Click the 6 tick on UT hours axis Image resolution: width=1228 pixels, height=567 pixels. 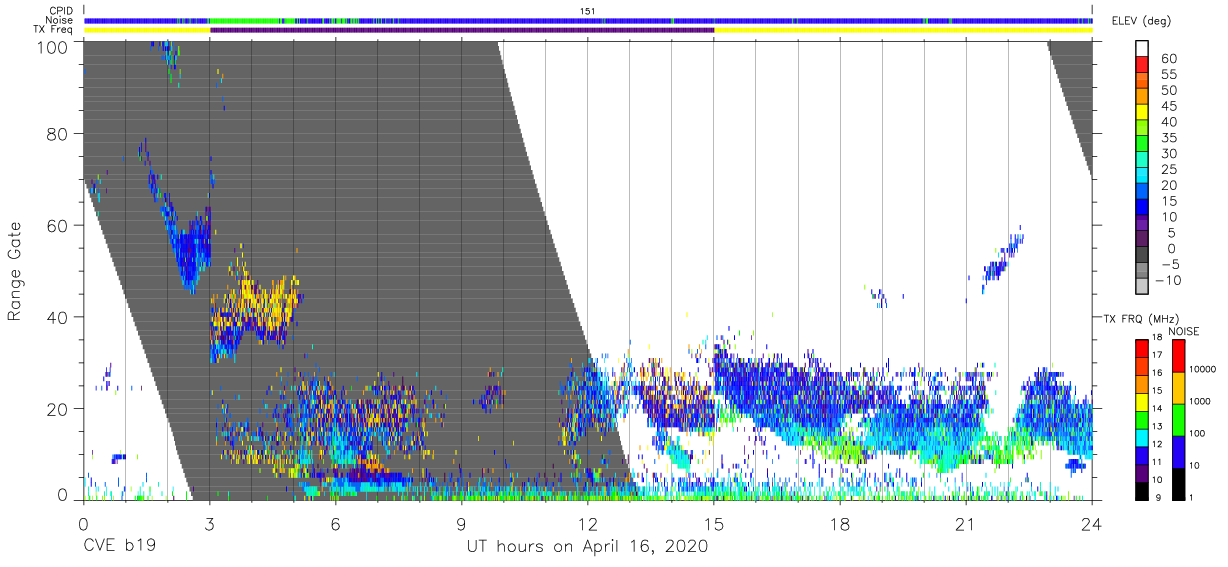coord(336,523)
